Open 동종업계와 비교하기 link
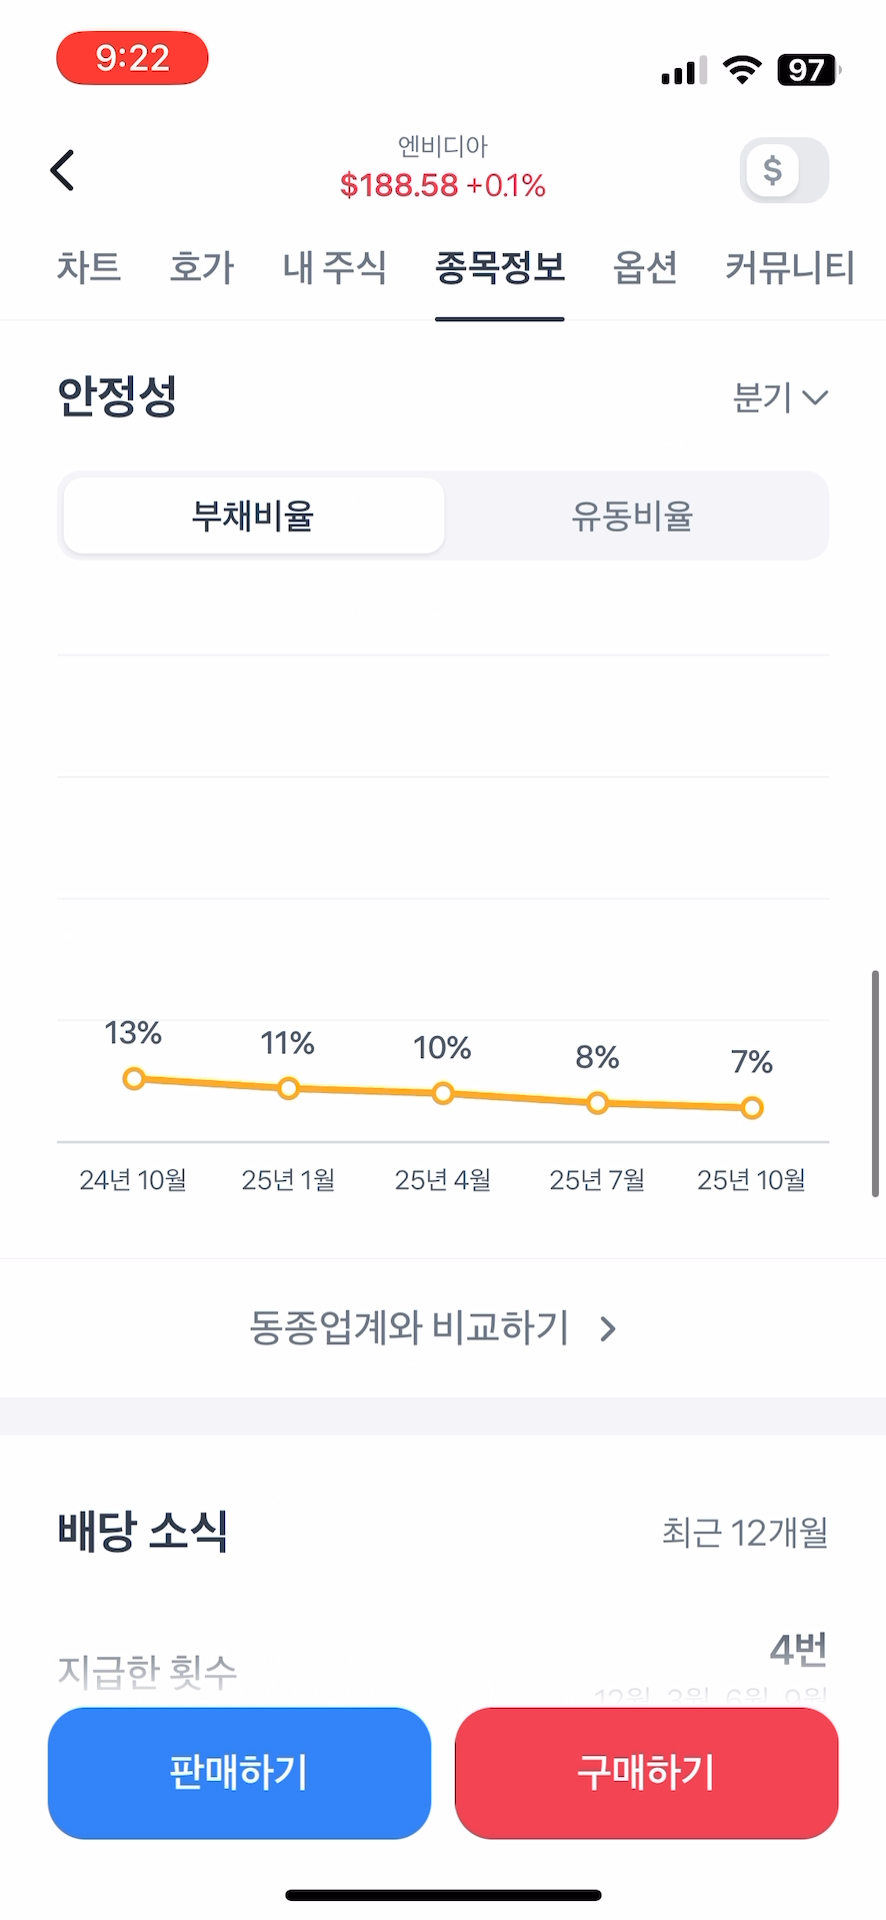886x1920 pixels. 433,1328
